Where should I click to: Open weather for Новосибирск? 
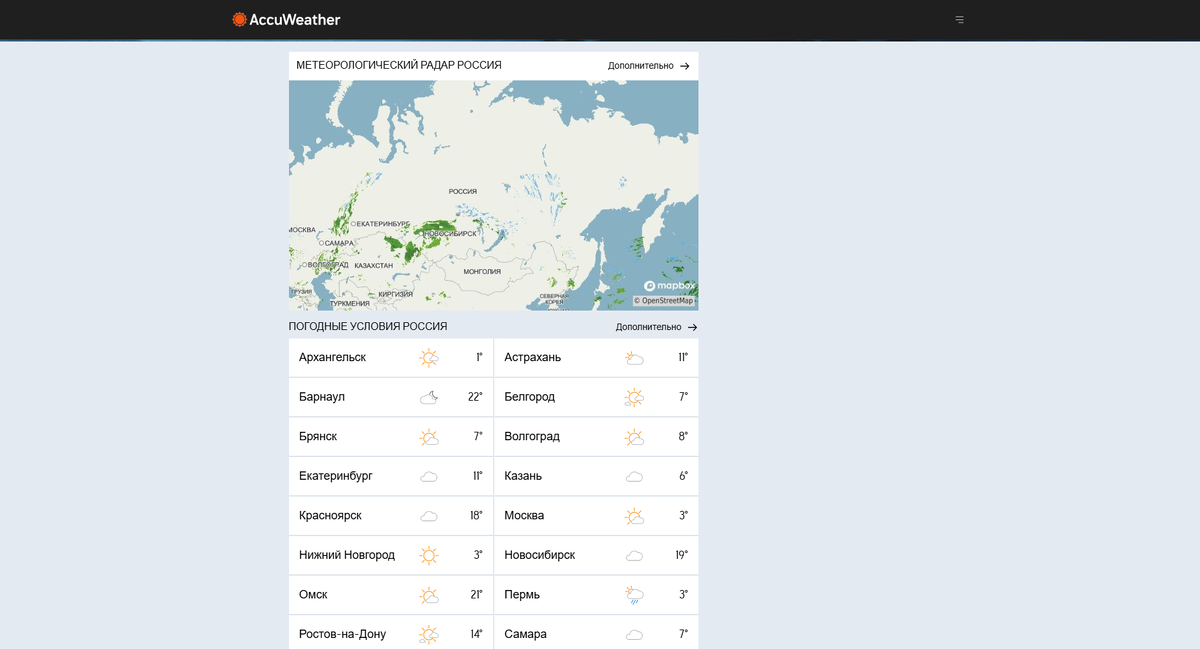point(596,555)
